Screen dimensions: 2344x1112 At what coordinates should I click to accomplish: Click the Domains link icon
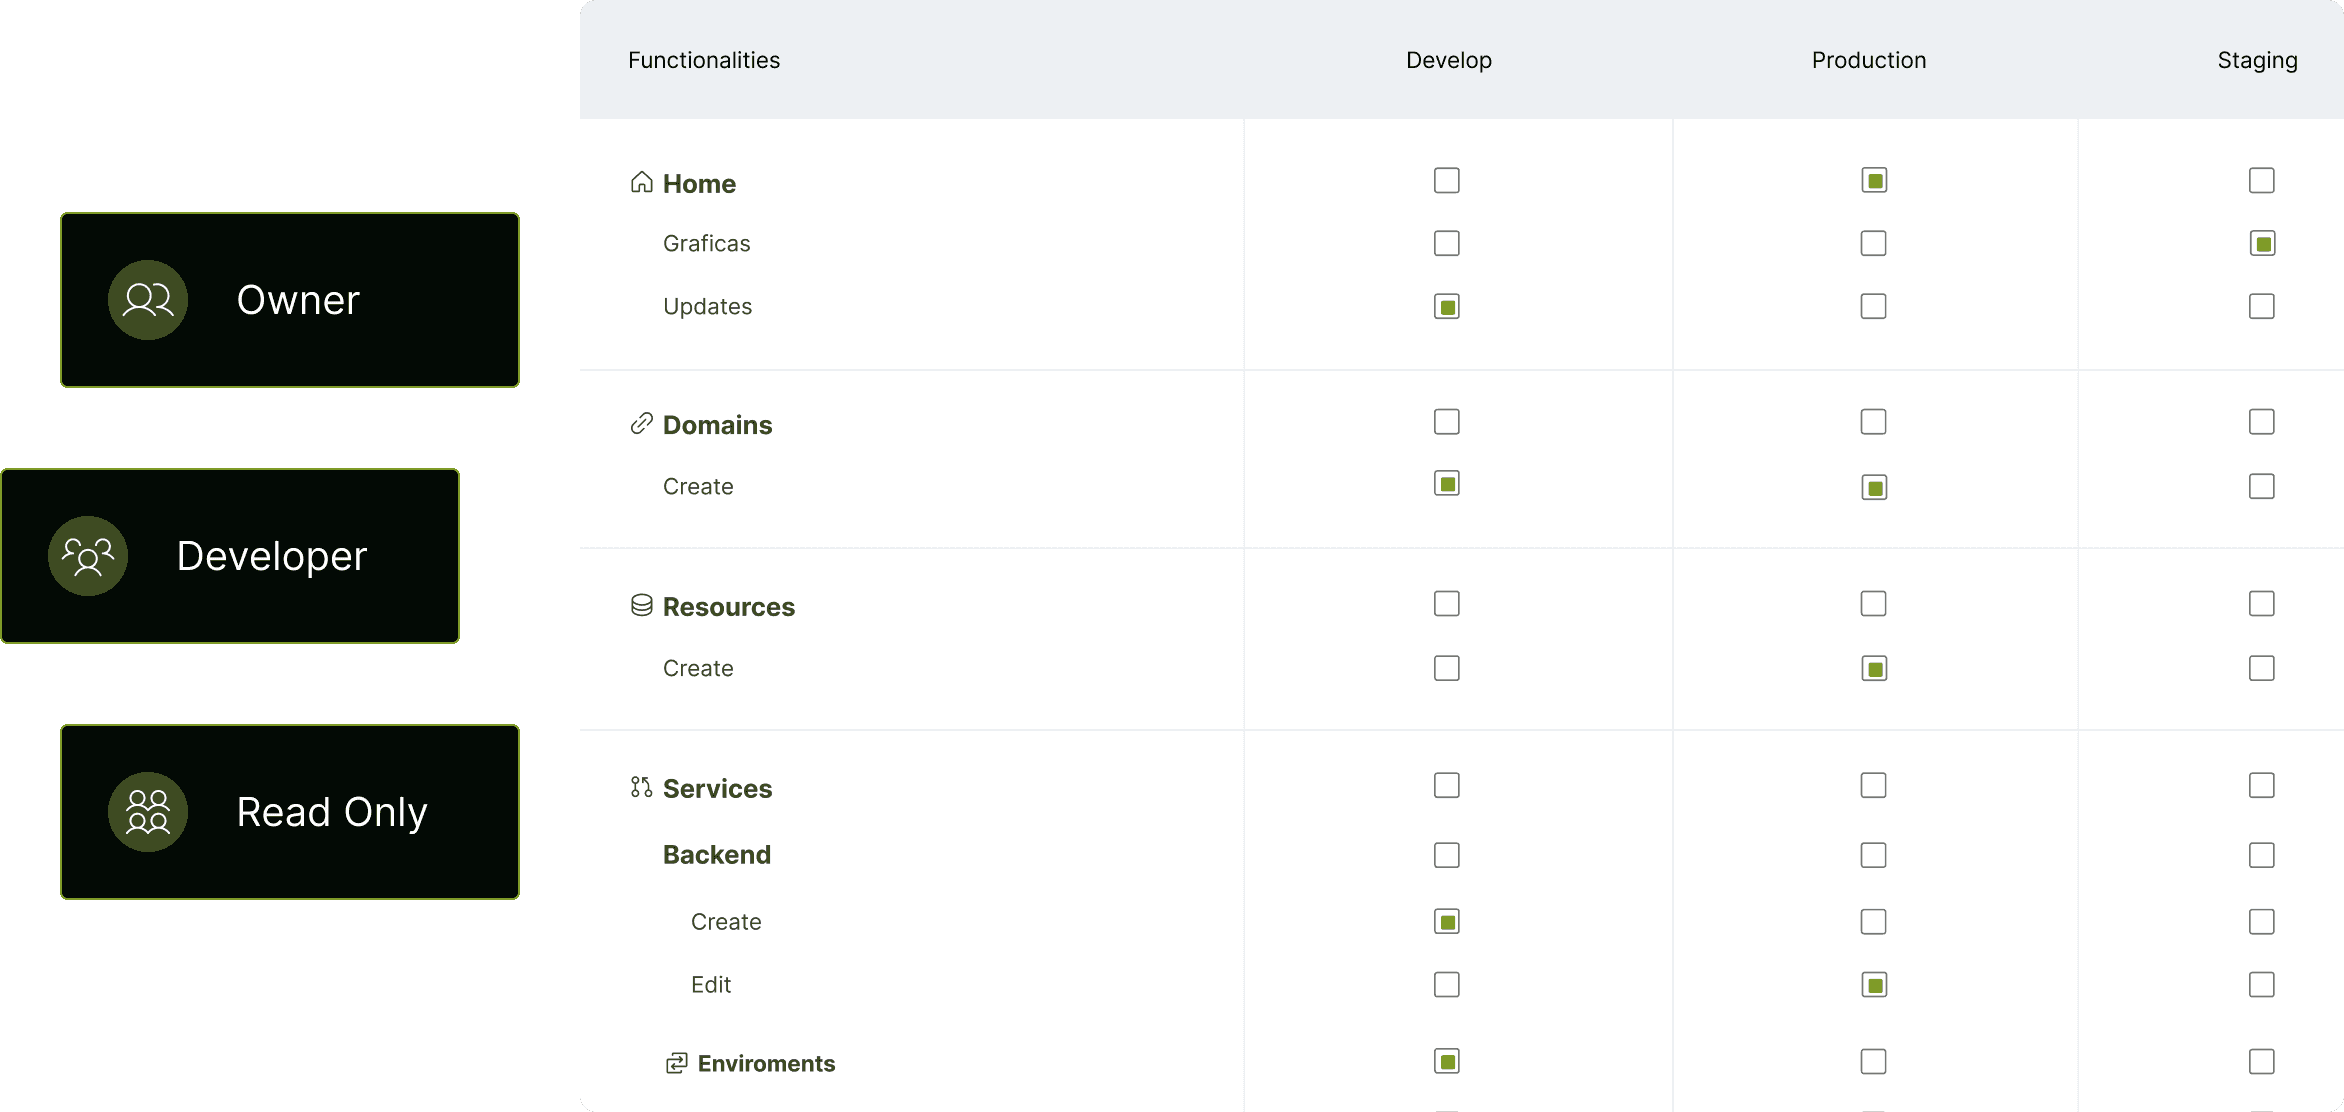(641, 423)
